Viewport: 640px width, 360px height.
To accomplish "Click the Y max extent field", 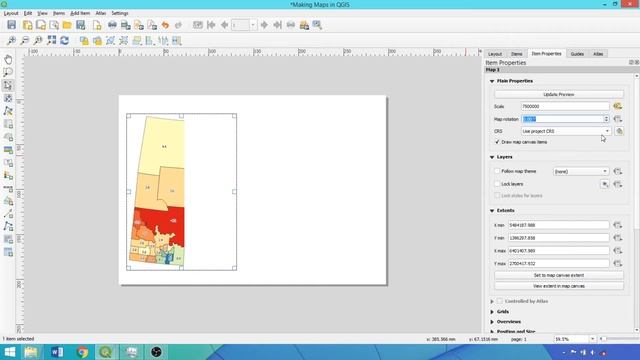I will (558, 264).
